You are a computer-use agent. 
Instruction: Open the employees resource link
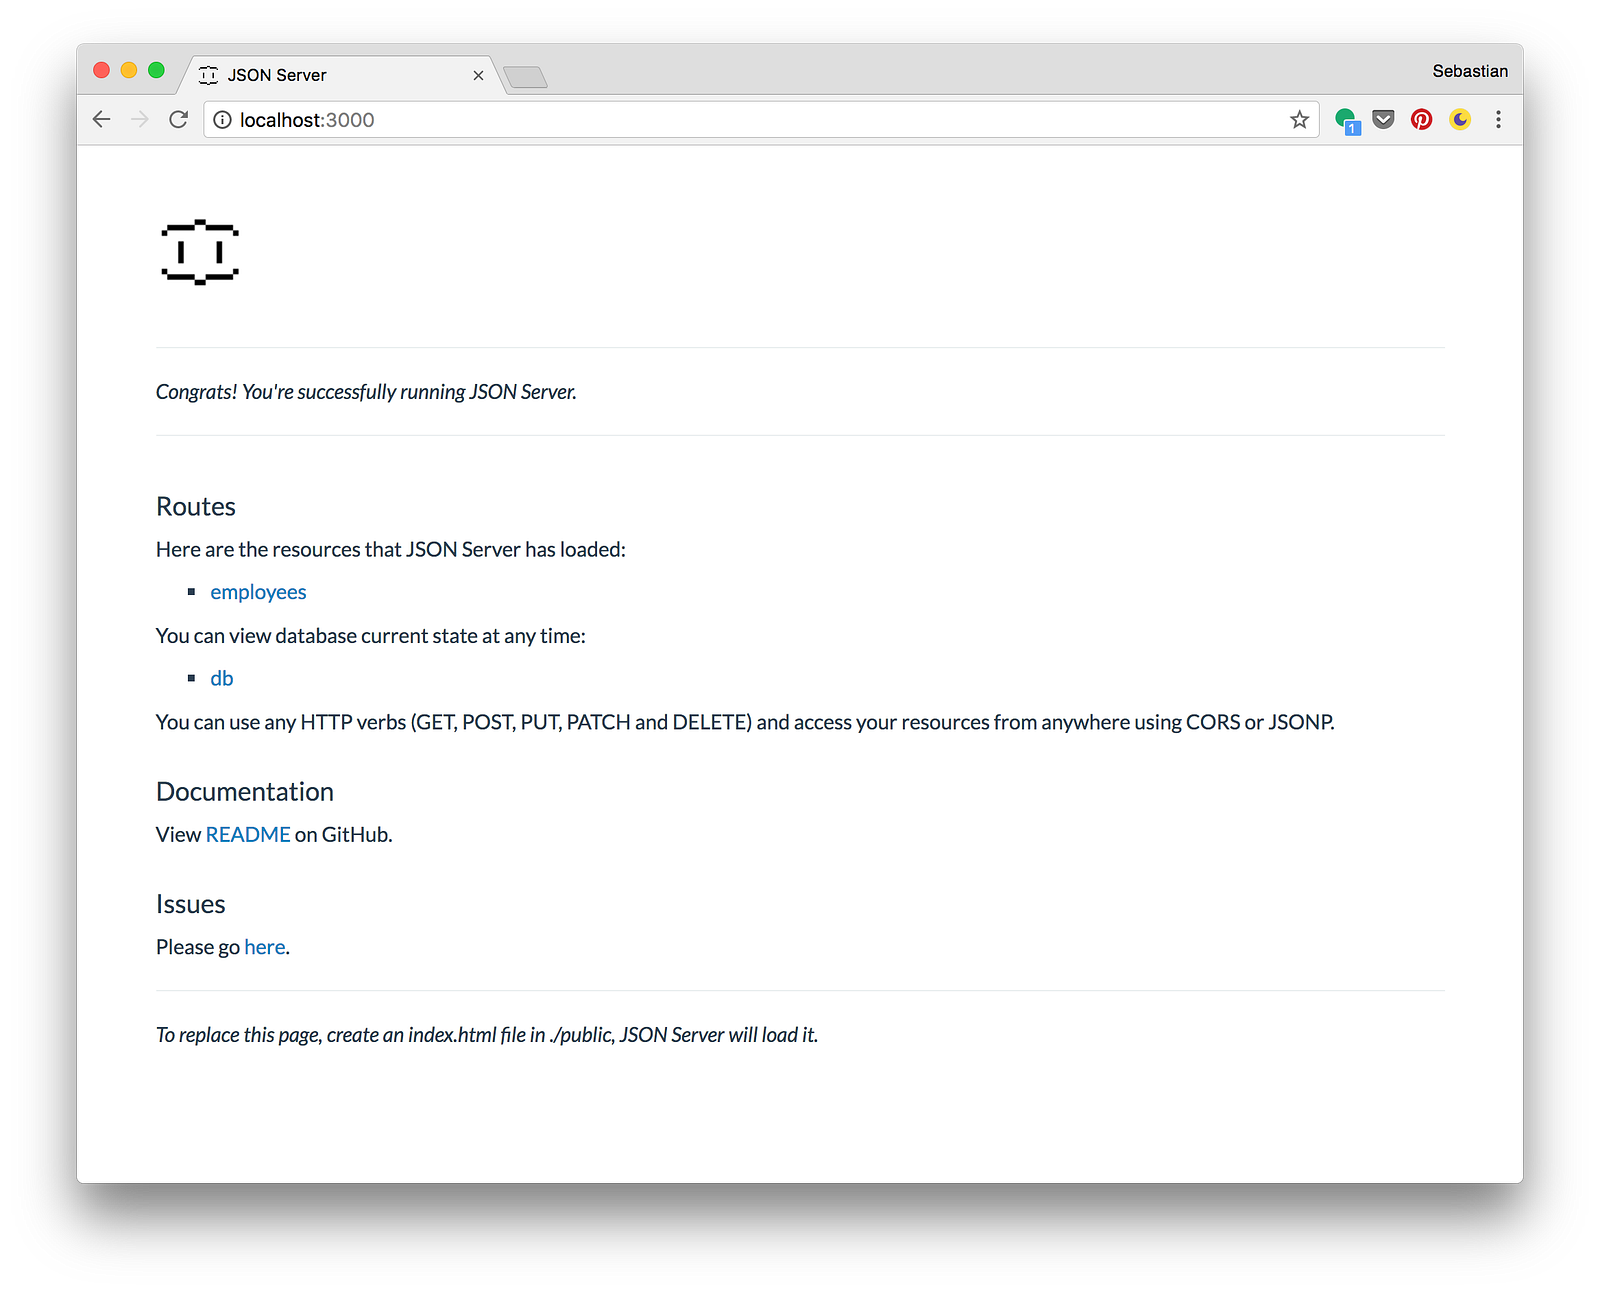[x=258, y=592]
